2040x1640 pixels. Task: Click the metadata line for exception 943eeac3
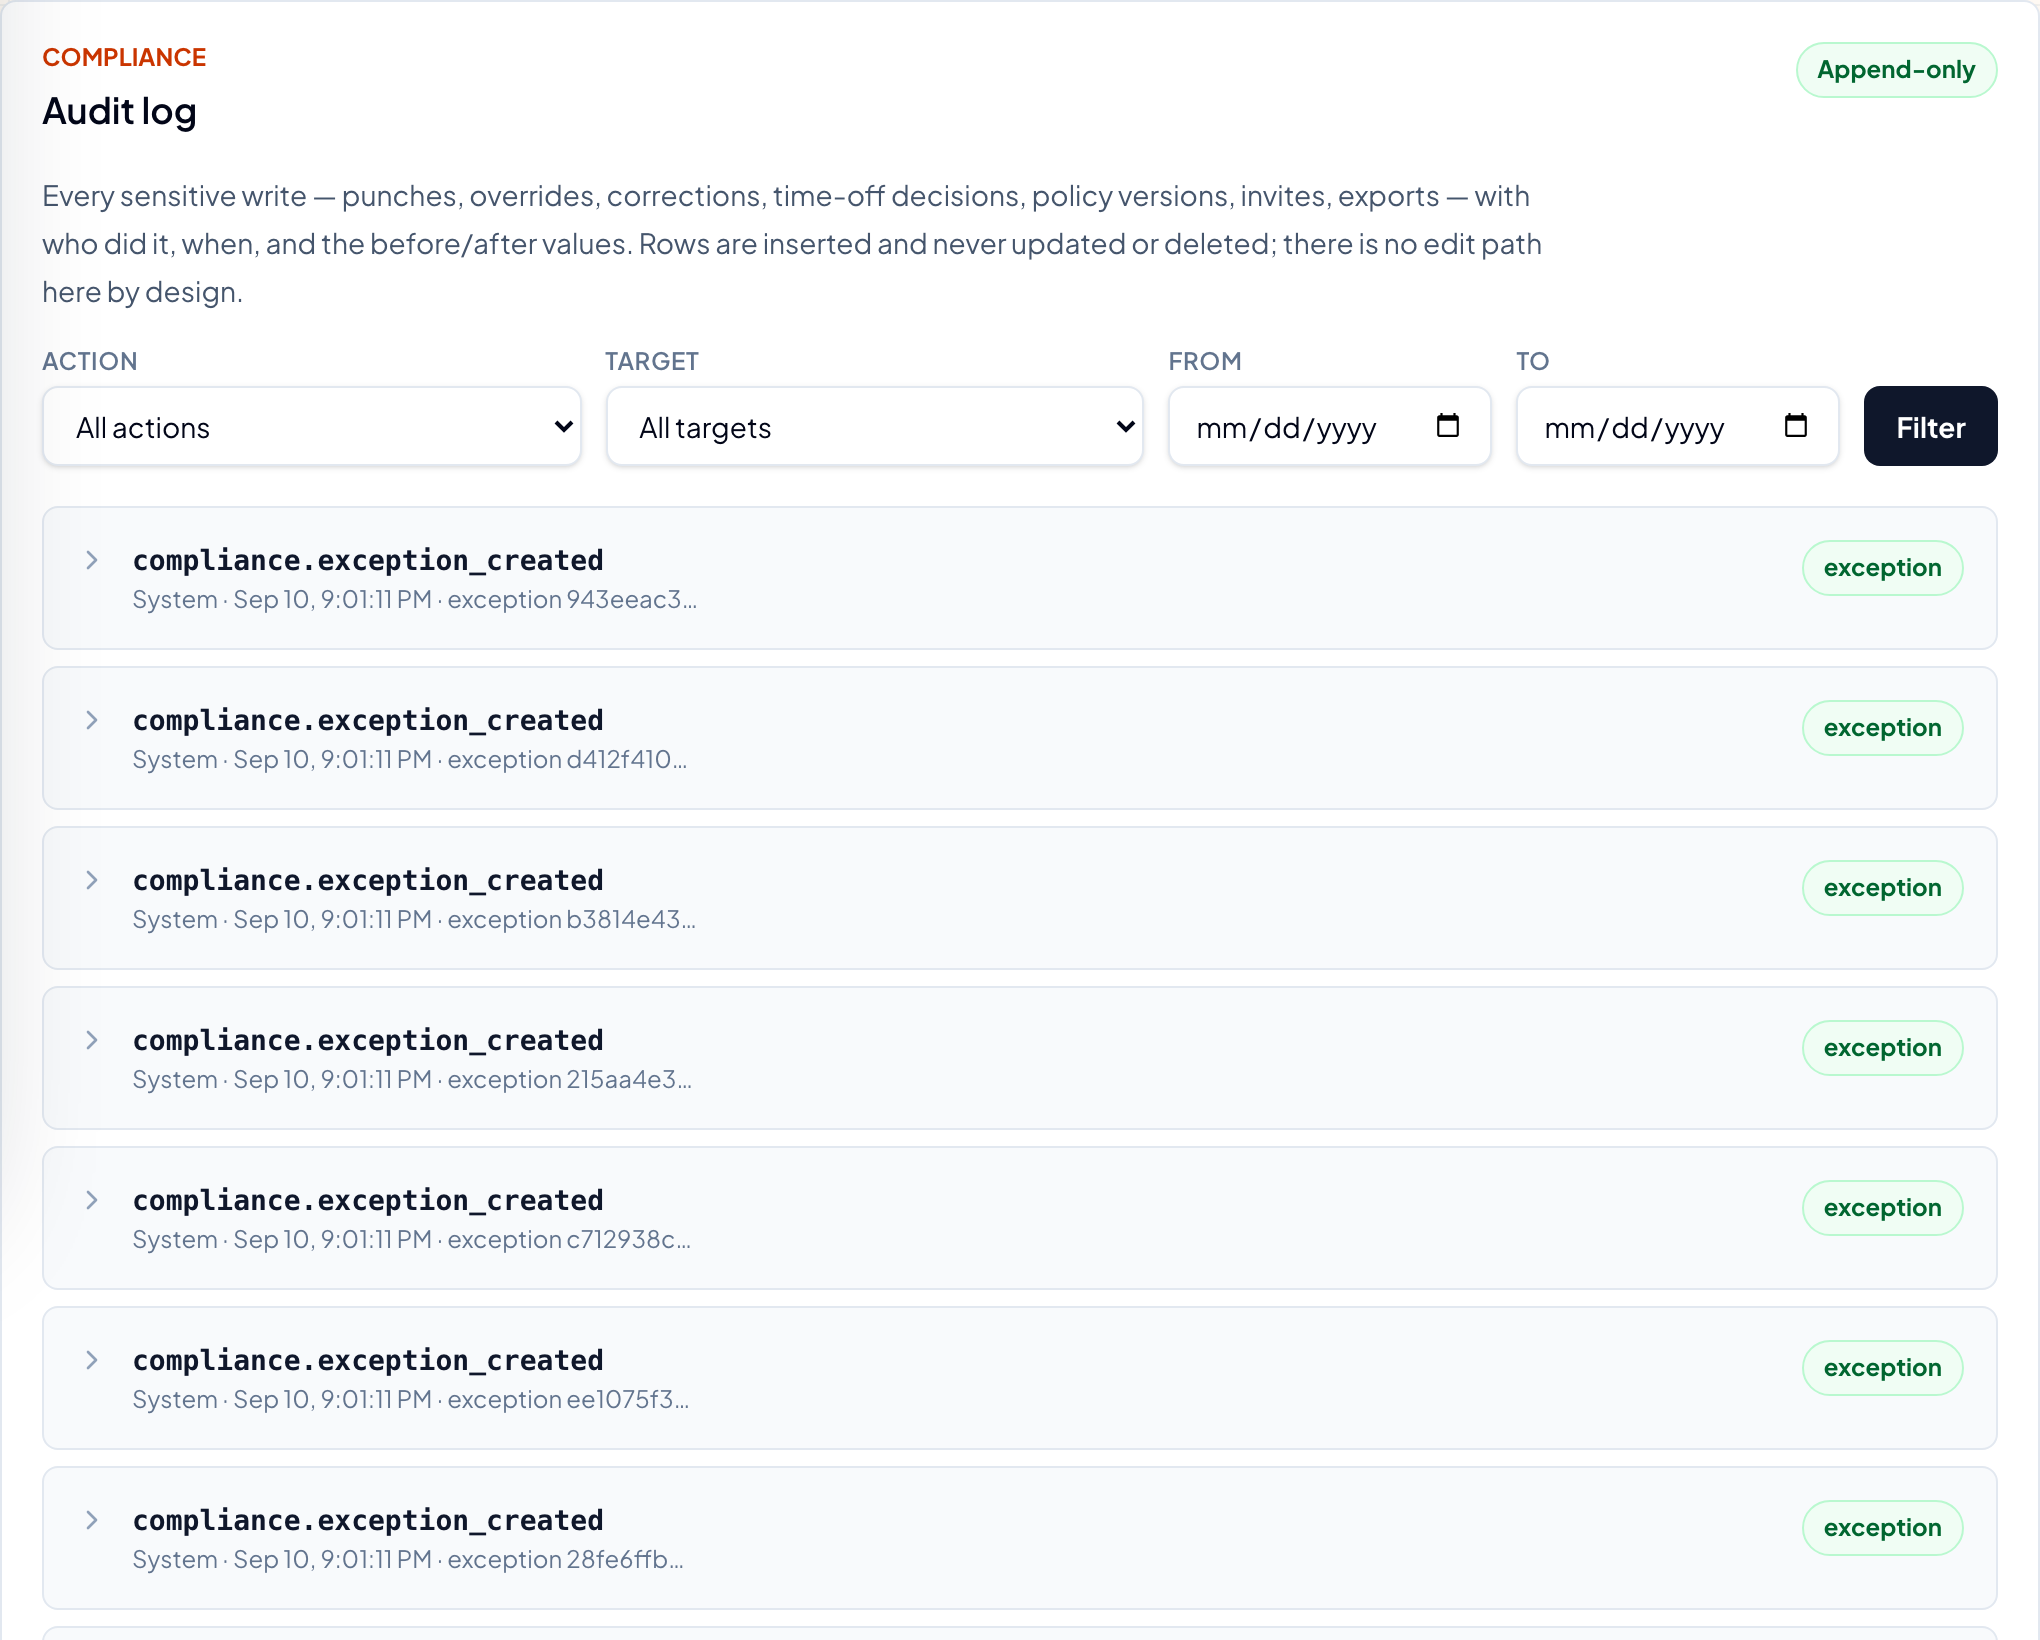415,600
